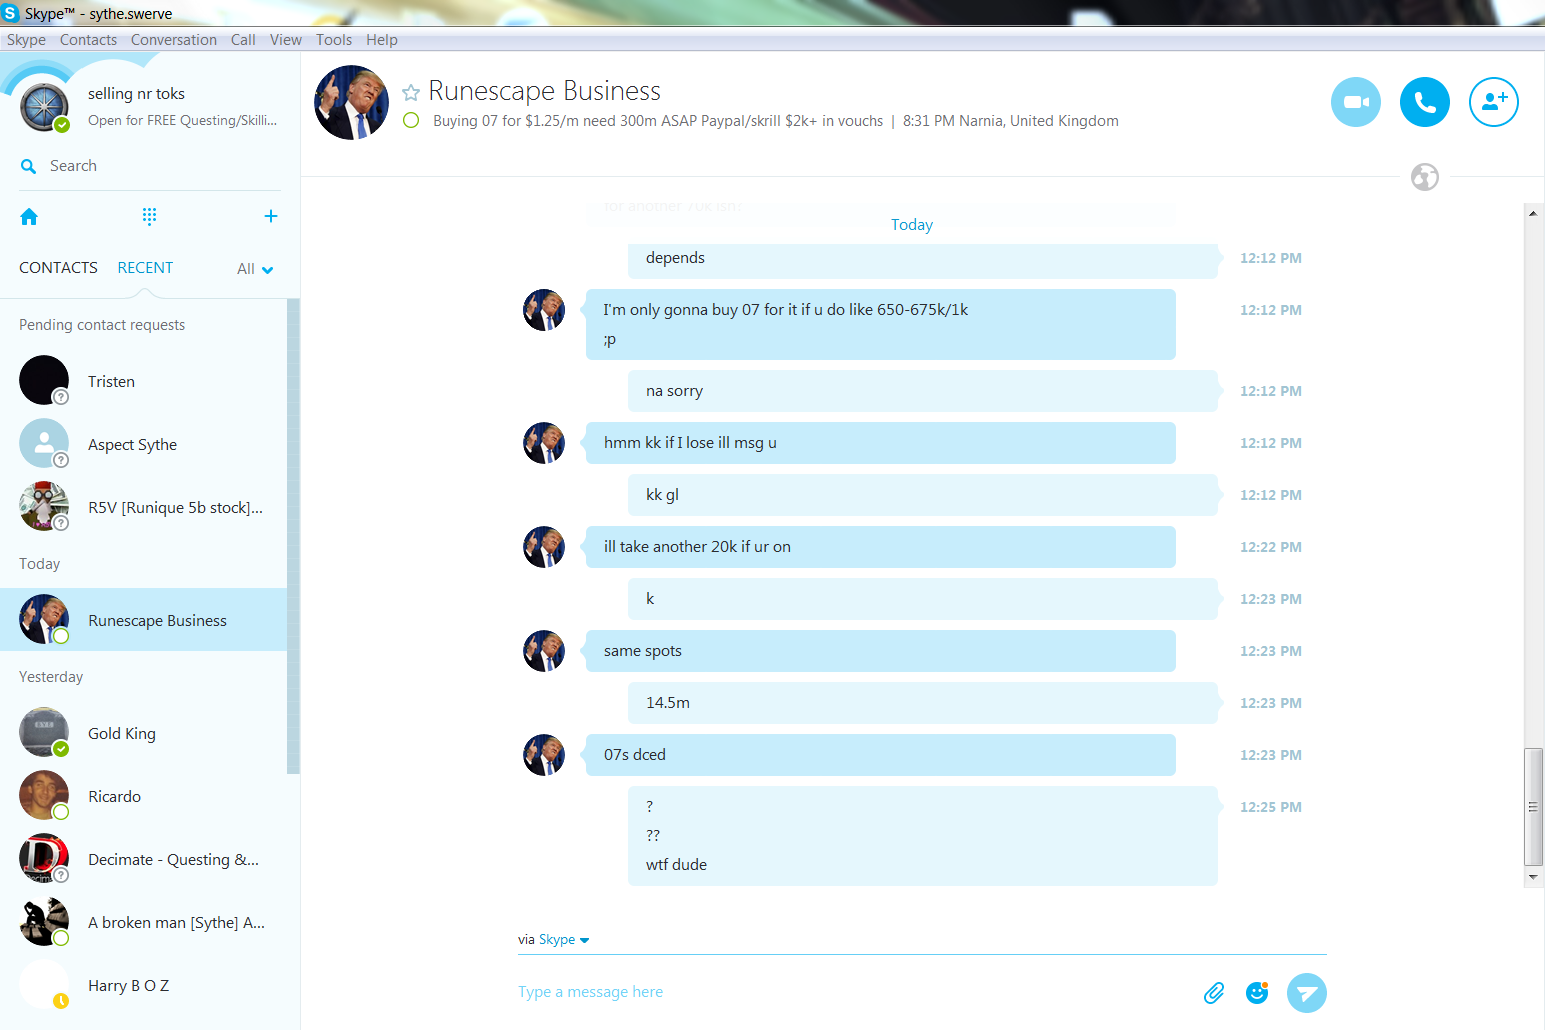
Task: Expand the All contacts filter dropdown
Action: point(255,269)
